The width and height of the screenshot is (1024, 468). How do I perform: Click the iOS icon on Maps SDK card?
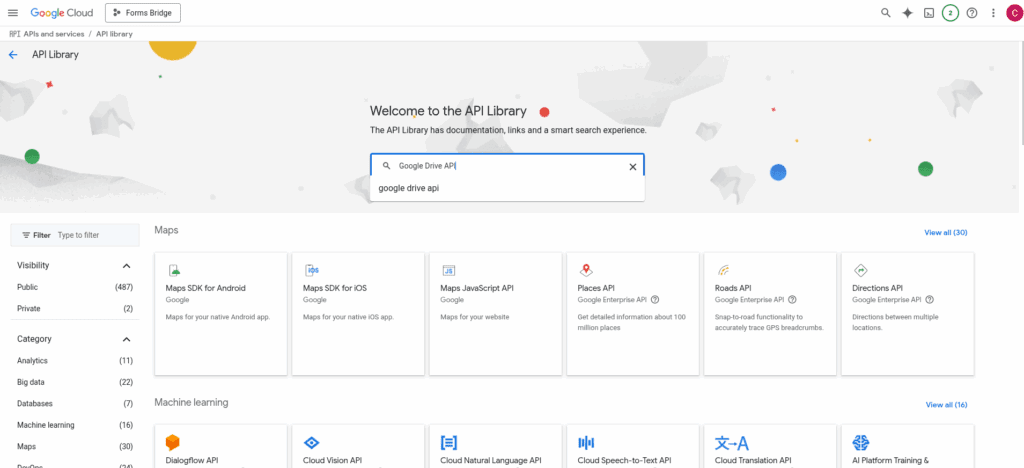[x=312, y=270]
